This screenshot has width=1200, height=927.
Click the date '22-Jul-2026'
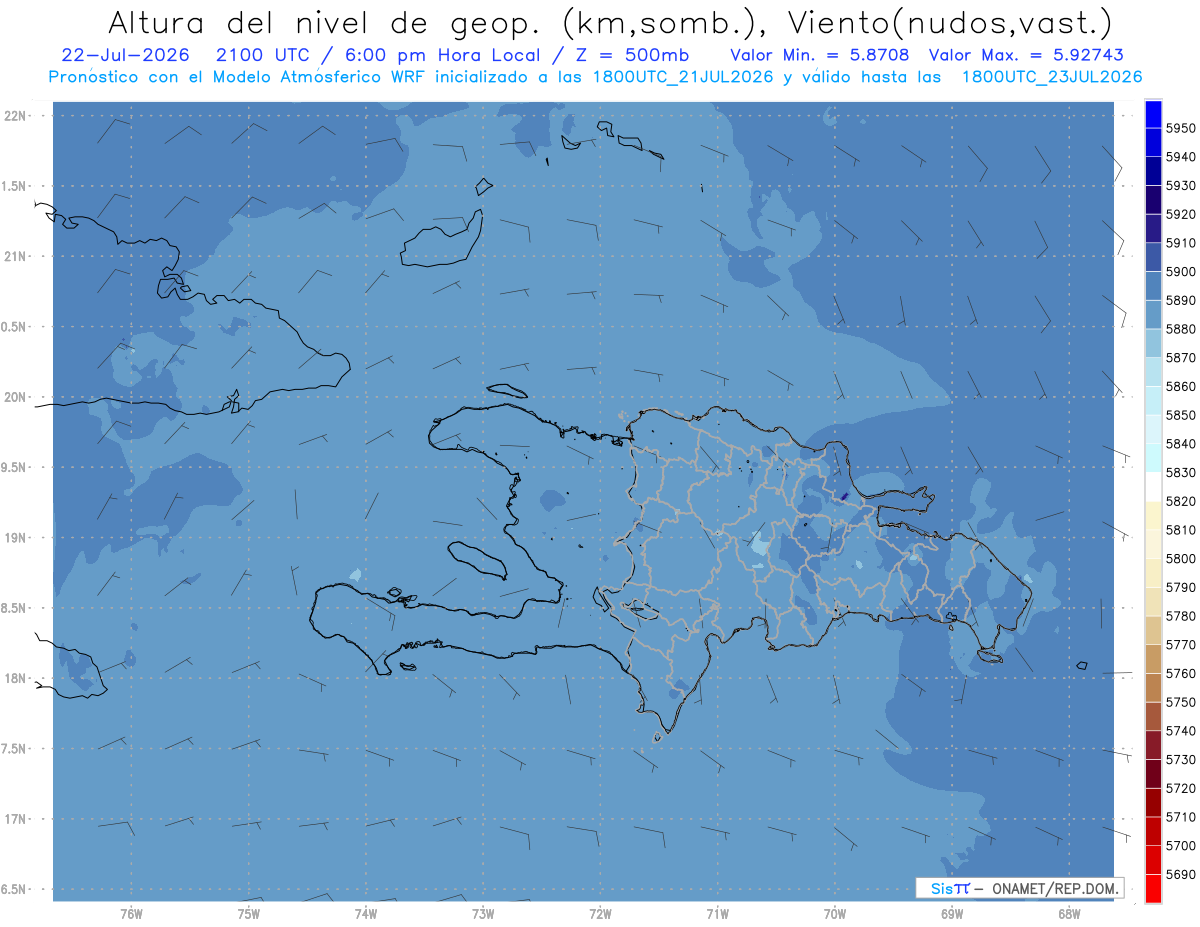pyautogui.click(x=125, y=55)
